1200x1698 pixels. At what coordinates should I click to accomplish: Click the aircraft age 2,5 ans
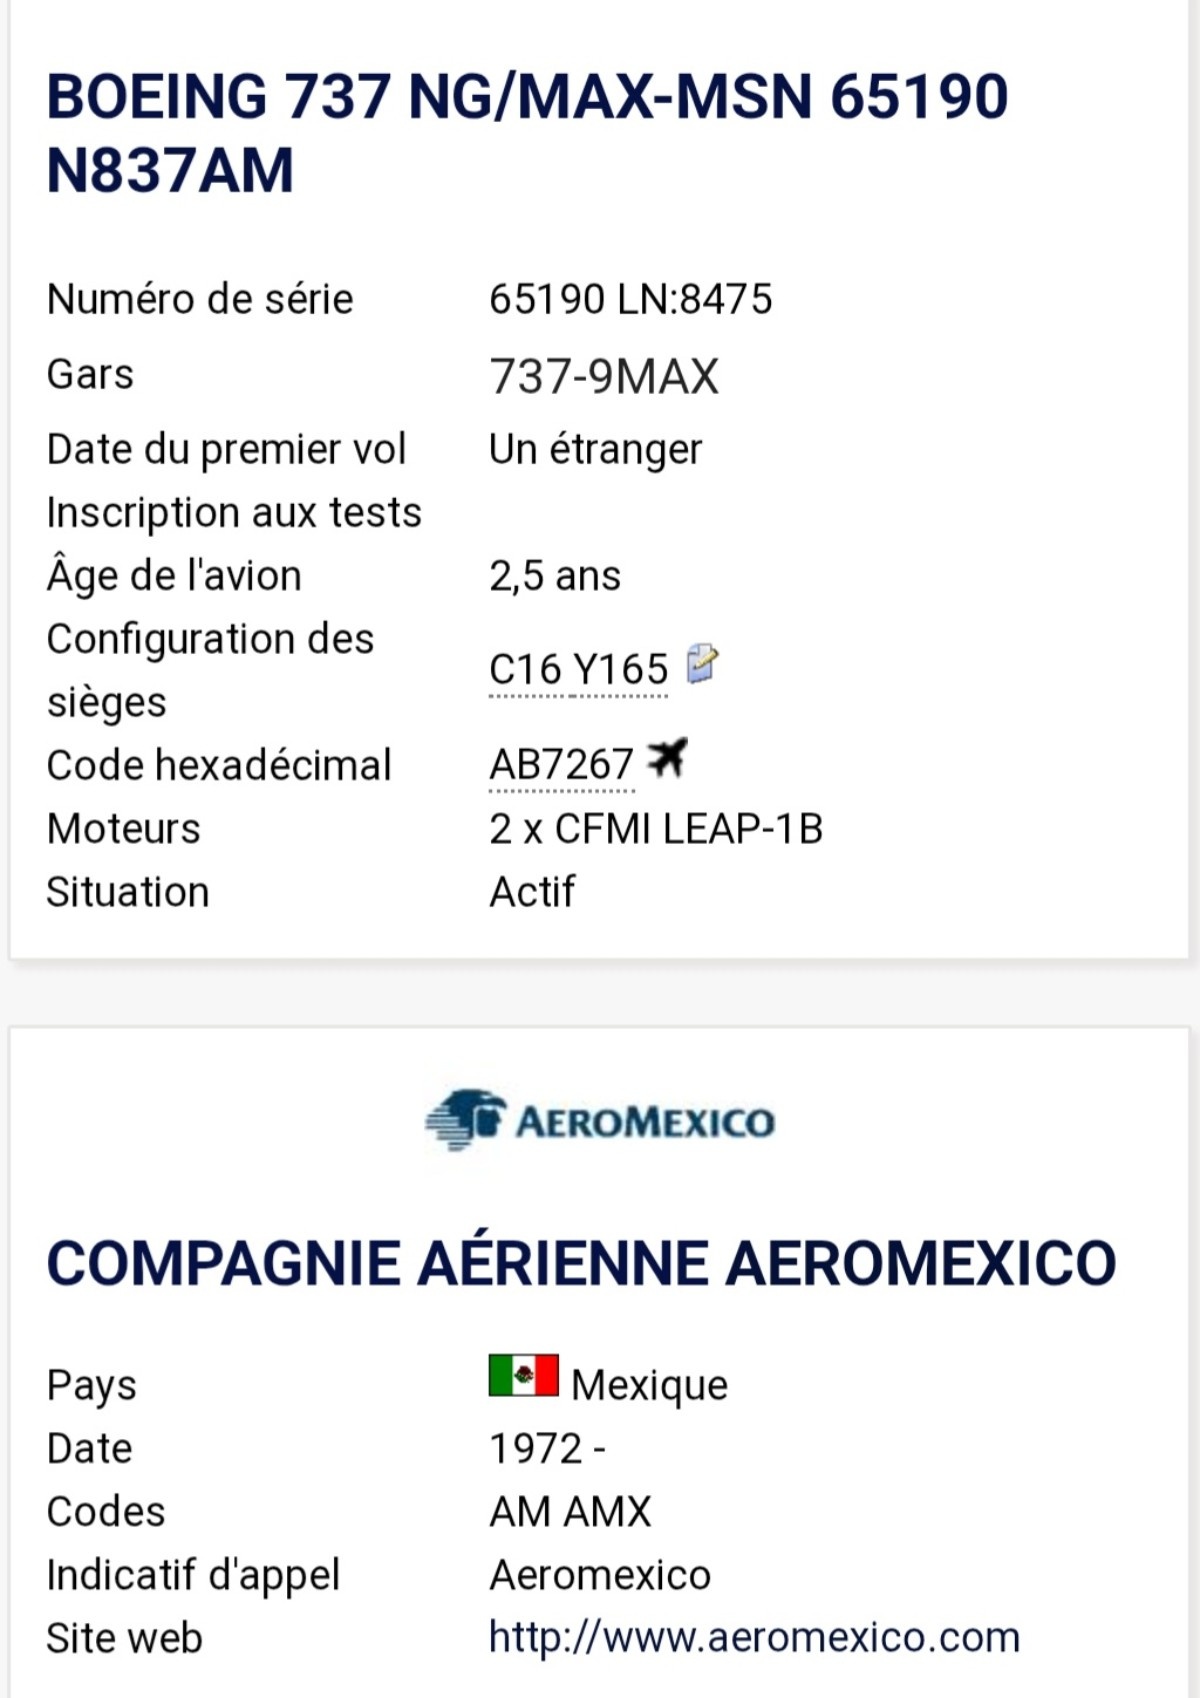point(555,576)
